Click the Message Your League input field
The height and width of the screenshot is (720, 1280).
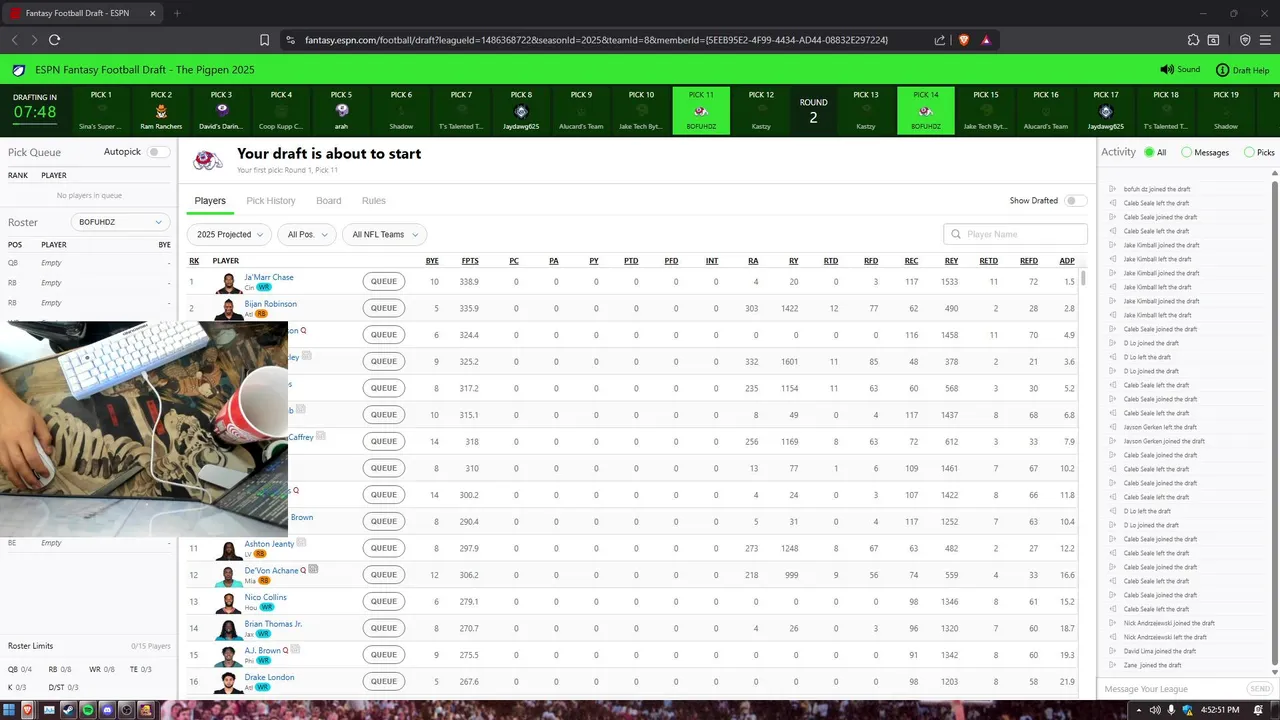(x=1173, y=689)
